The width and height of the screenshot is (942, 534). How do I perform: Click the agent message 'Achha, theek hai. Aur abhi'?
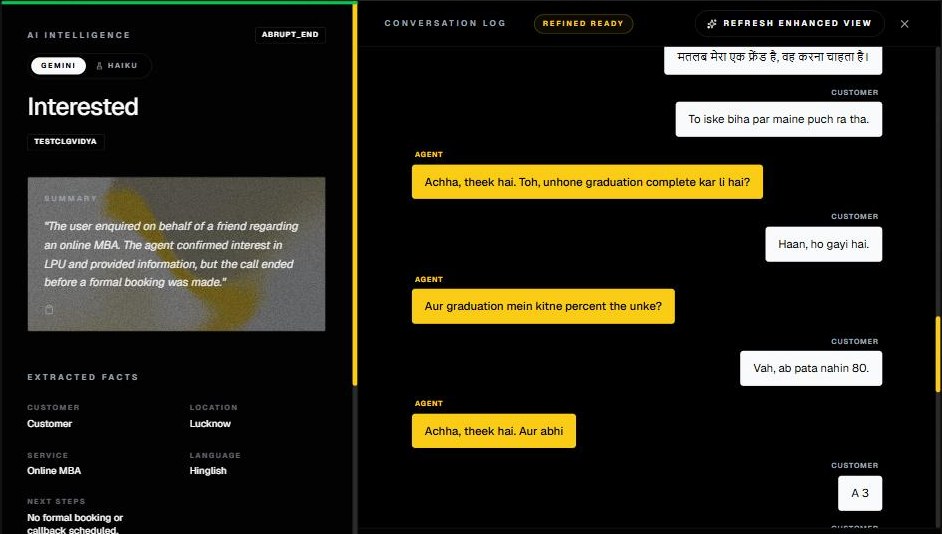click(494, 431)
